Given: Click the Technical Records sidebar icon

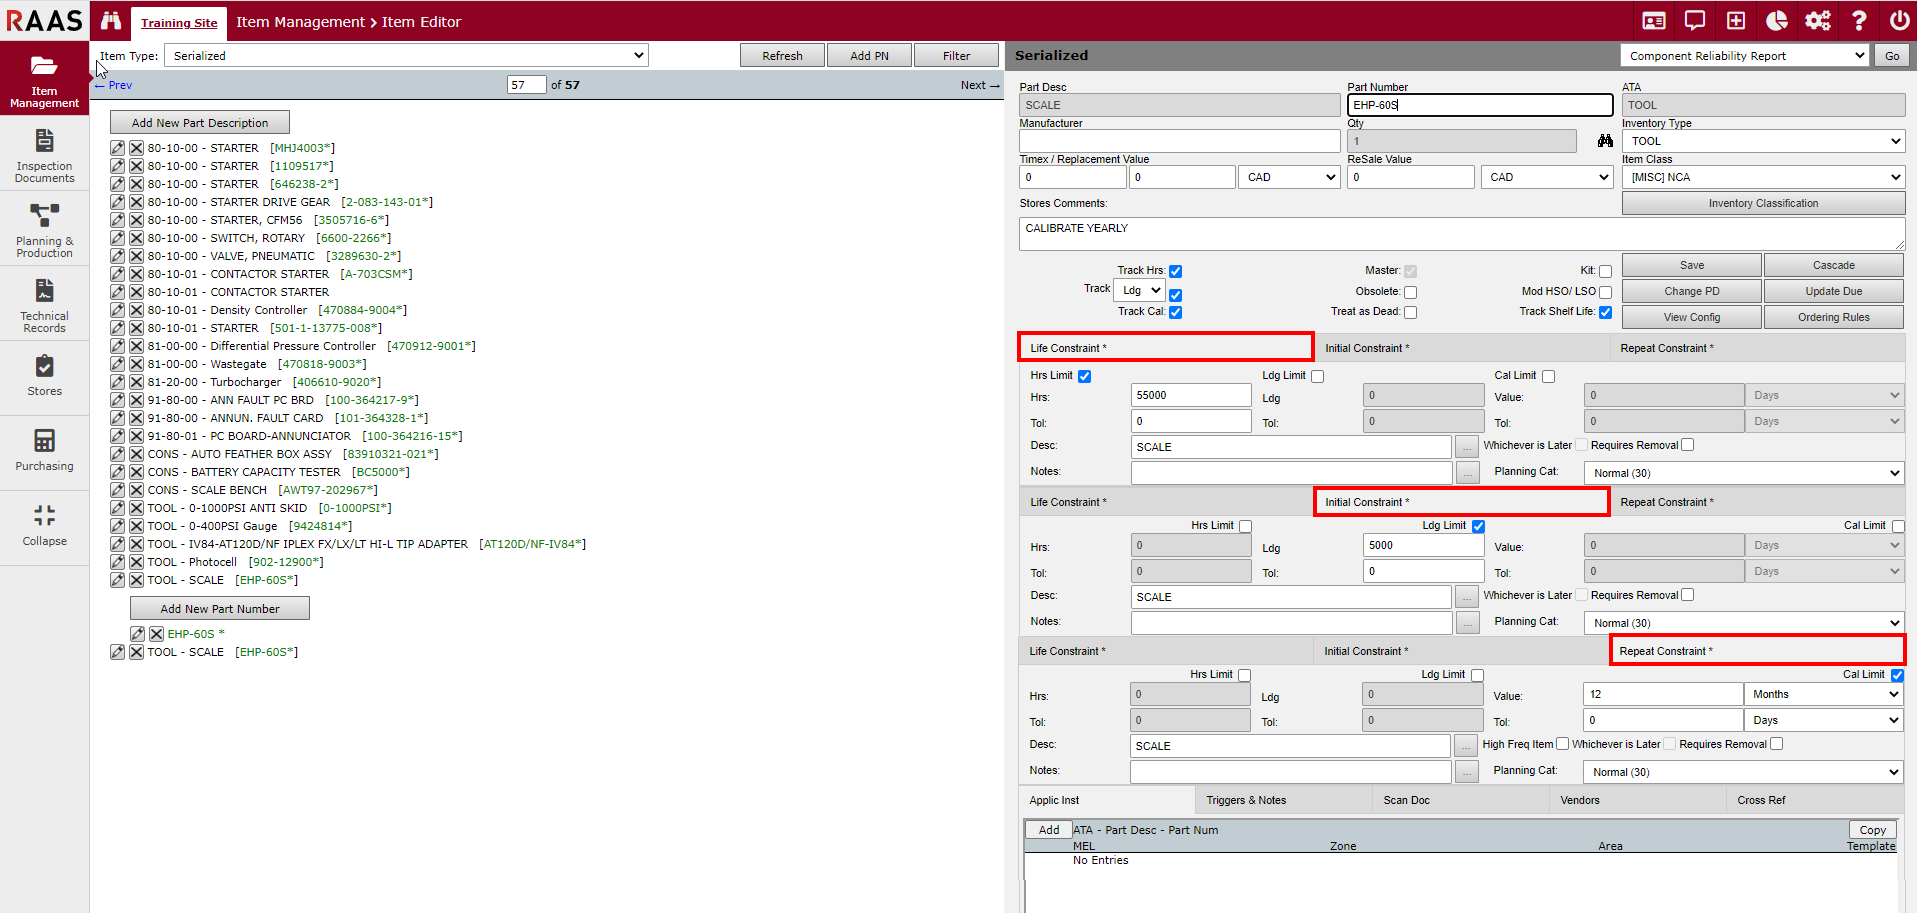Looking at the screenshot, I should tap(44, 305).
